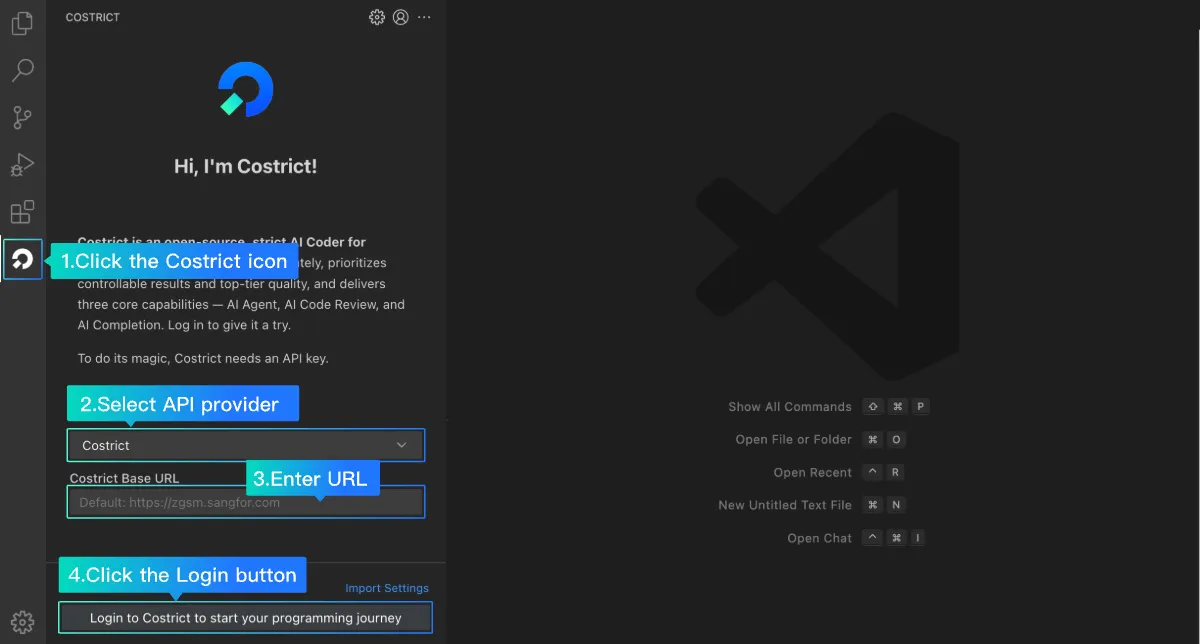Click 'New Untitled Text File' text
Screen dimensions: 1200x644
[x=785, y=505]
